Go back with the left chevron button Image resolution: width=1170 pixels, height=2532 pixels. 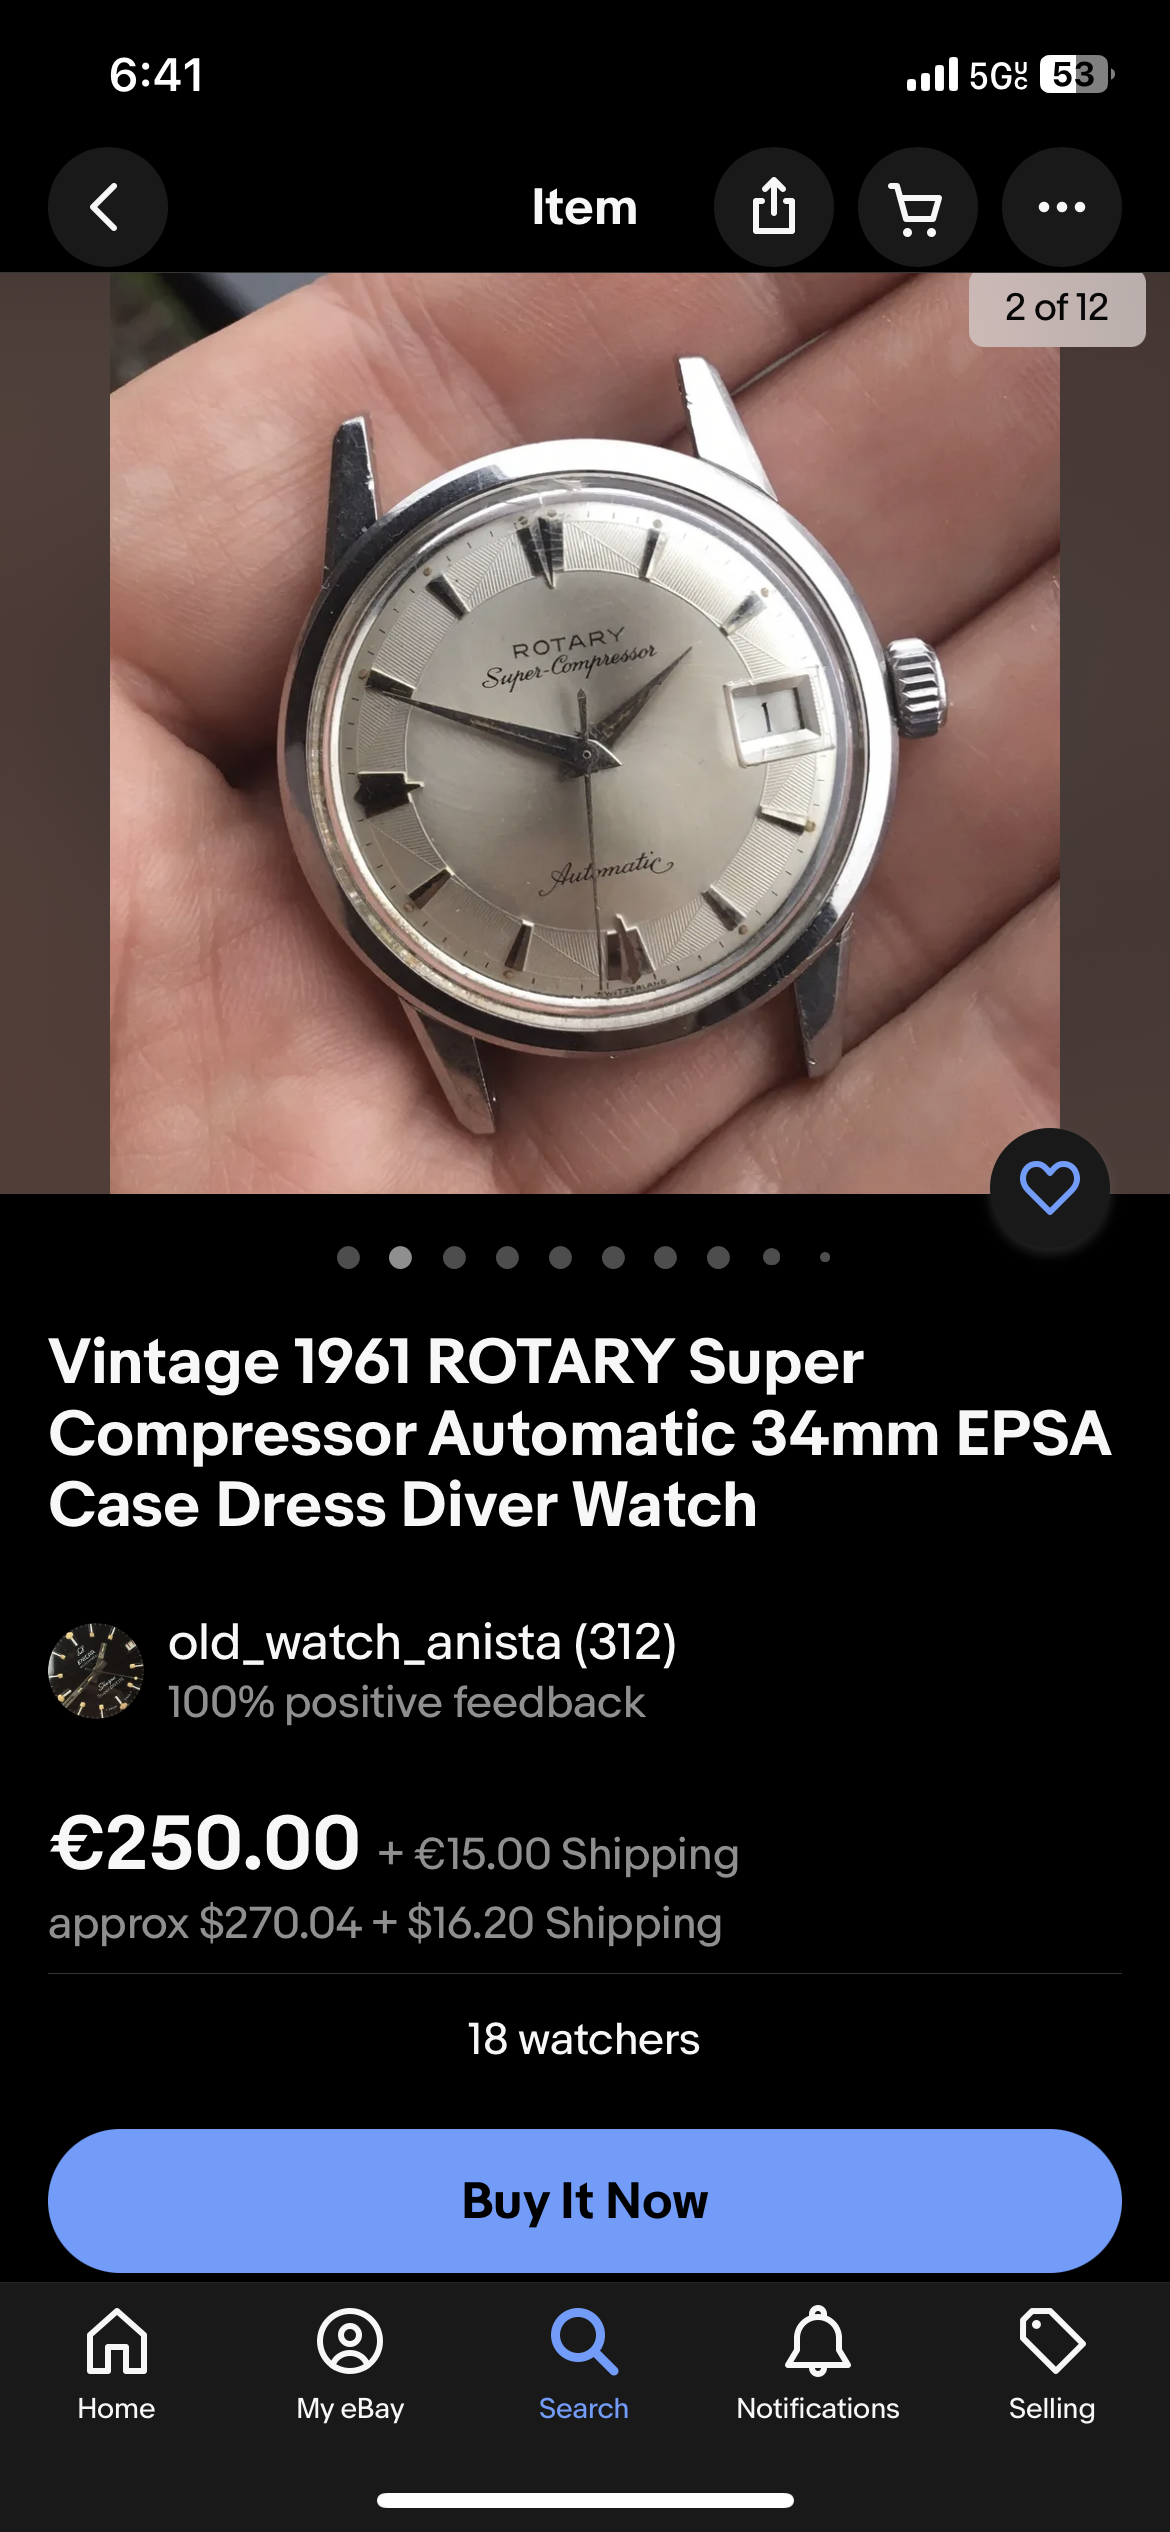107,207
